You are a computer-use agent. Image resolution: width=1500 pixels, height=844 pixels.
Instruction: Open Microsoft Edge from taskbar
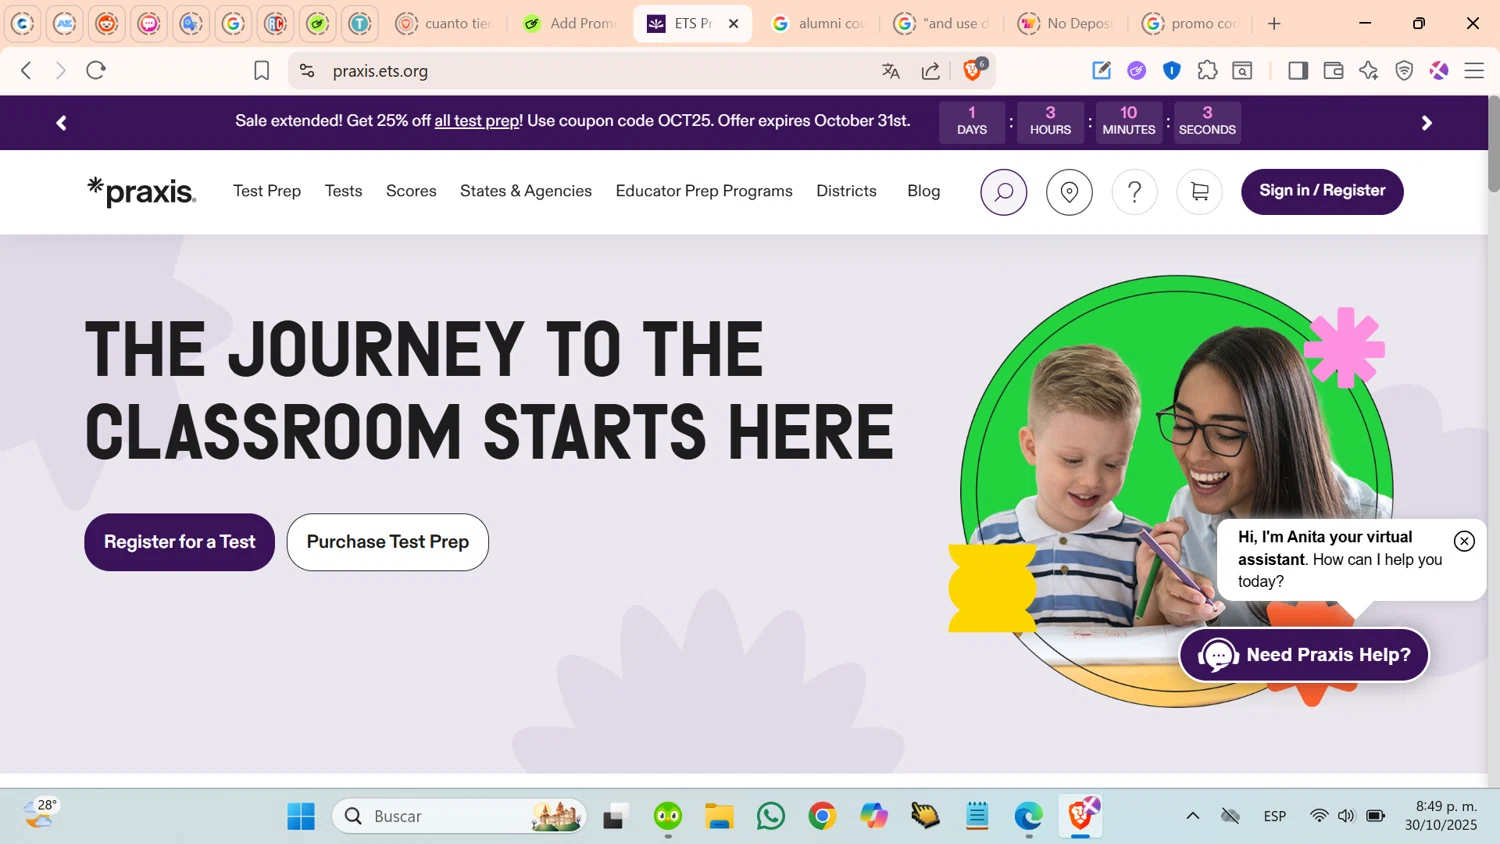click(1028, 816)
